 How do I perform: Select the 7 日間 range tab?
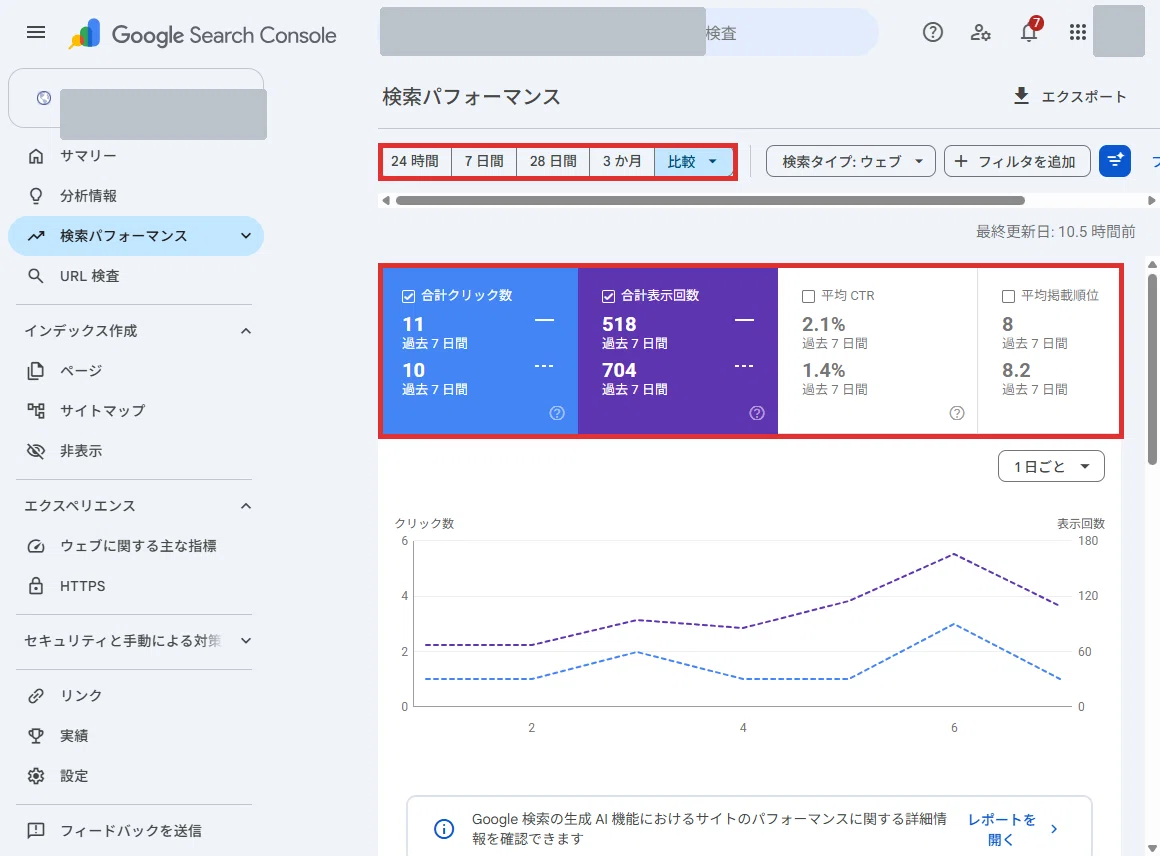(484, 161)
